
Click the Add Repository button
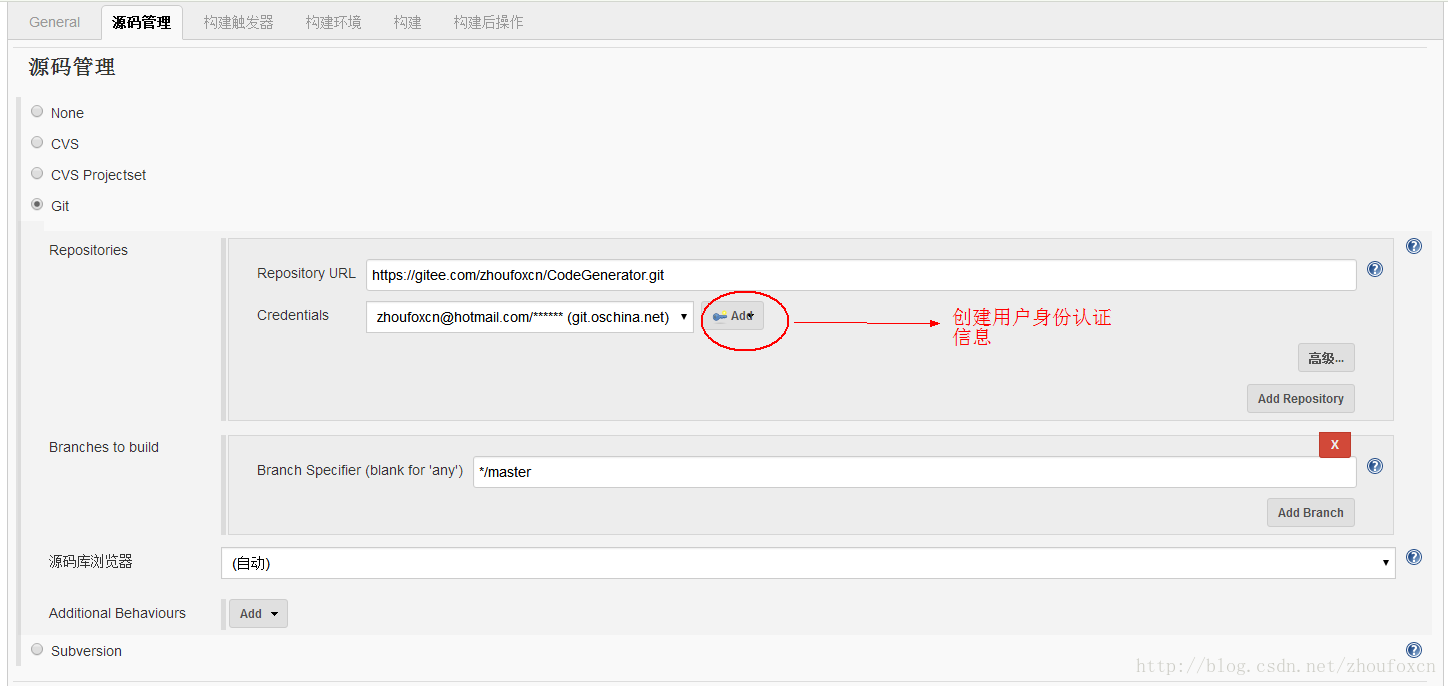tap(1300, 398)
